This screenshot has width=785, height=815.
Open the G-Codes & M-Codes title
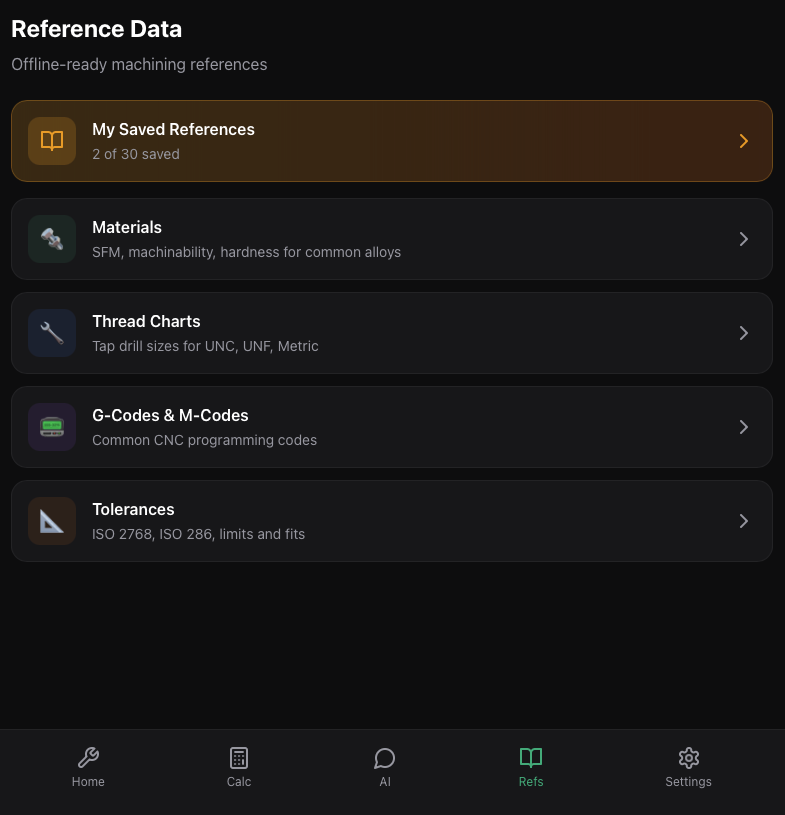[171, 416]
